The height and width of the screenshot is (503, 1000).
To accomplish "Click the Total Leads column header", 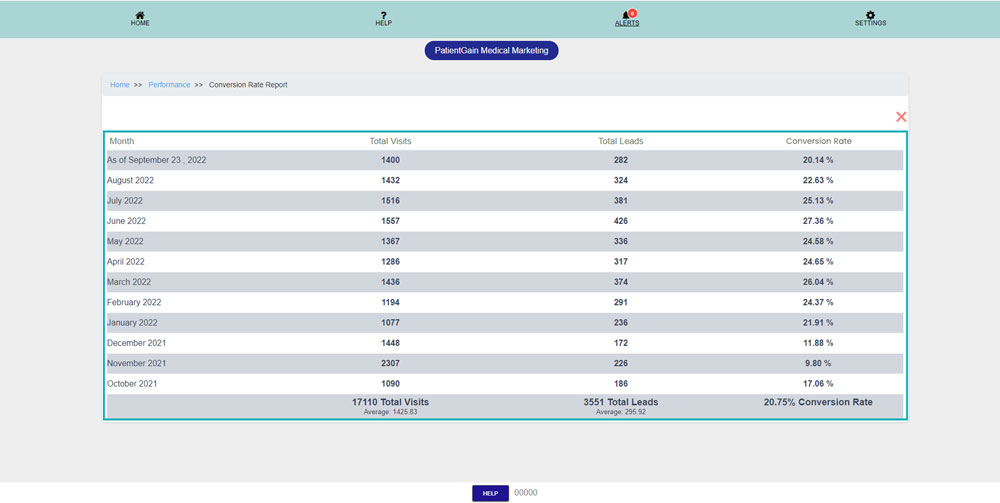I will coord(621,141).
